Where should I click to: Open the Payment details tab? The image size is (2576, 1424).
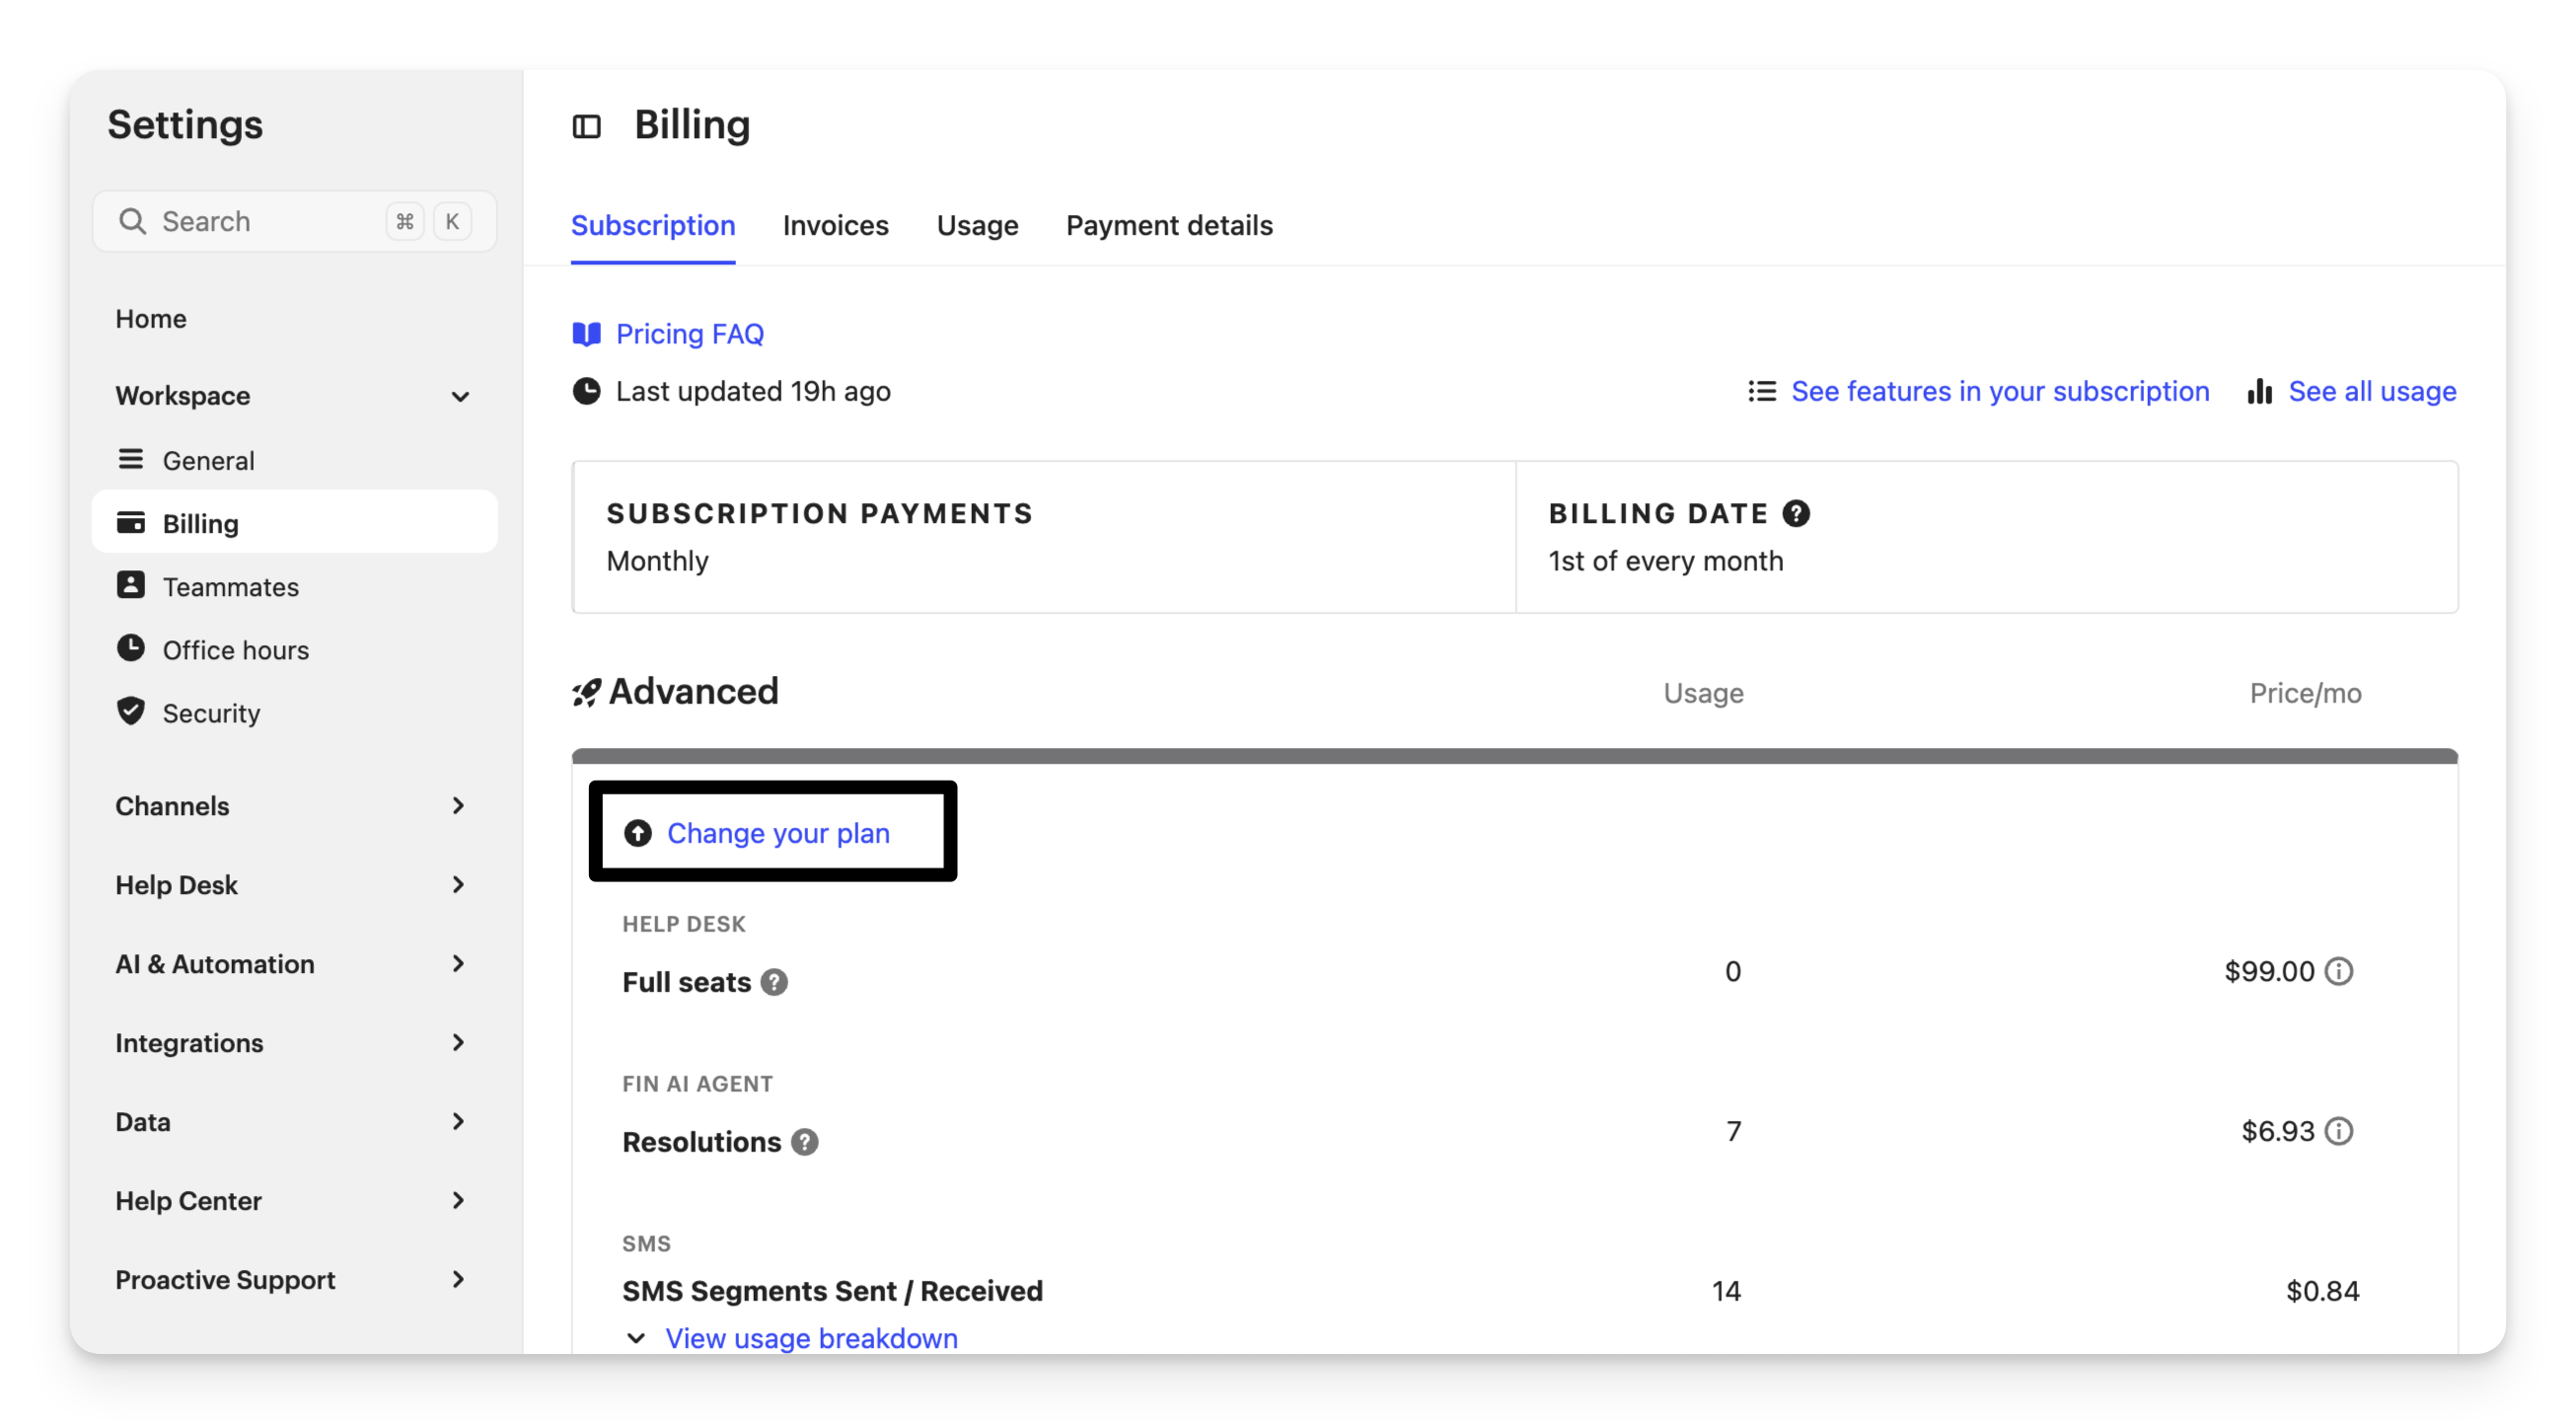(x=1169, y=226)
